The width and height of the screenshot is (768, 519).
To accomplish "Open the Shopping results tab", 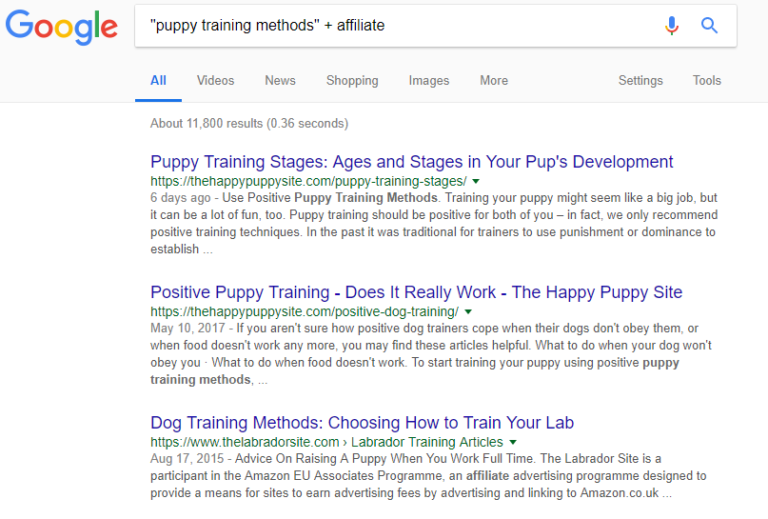I will [352, 81].
